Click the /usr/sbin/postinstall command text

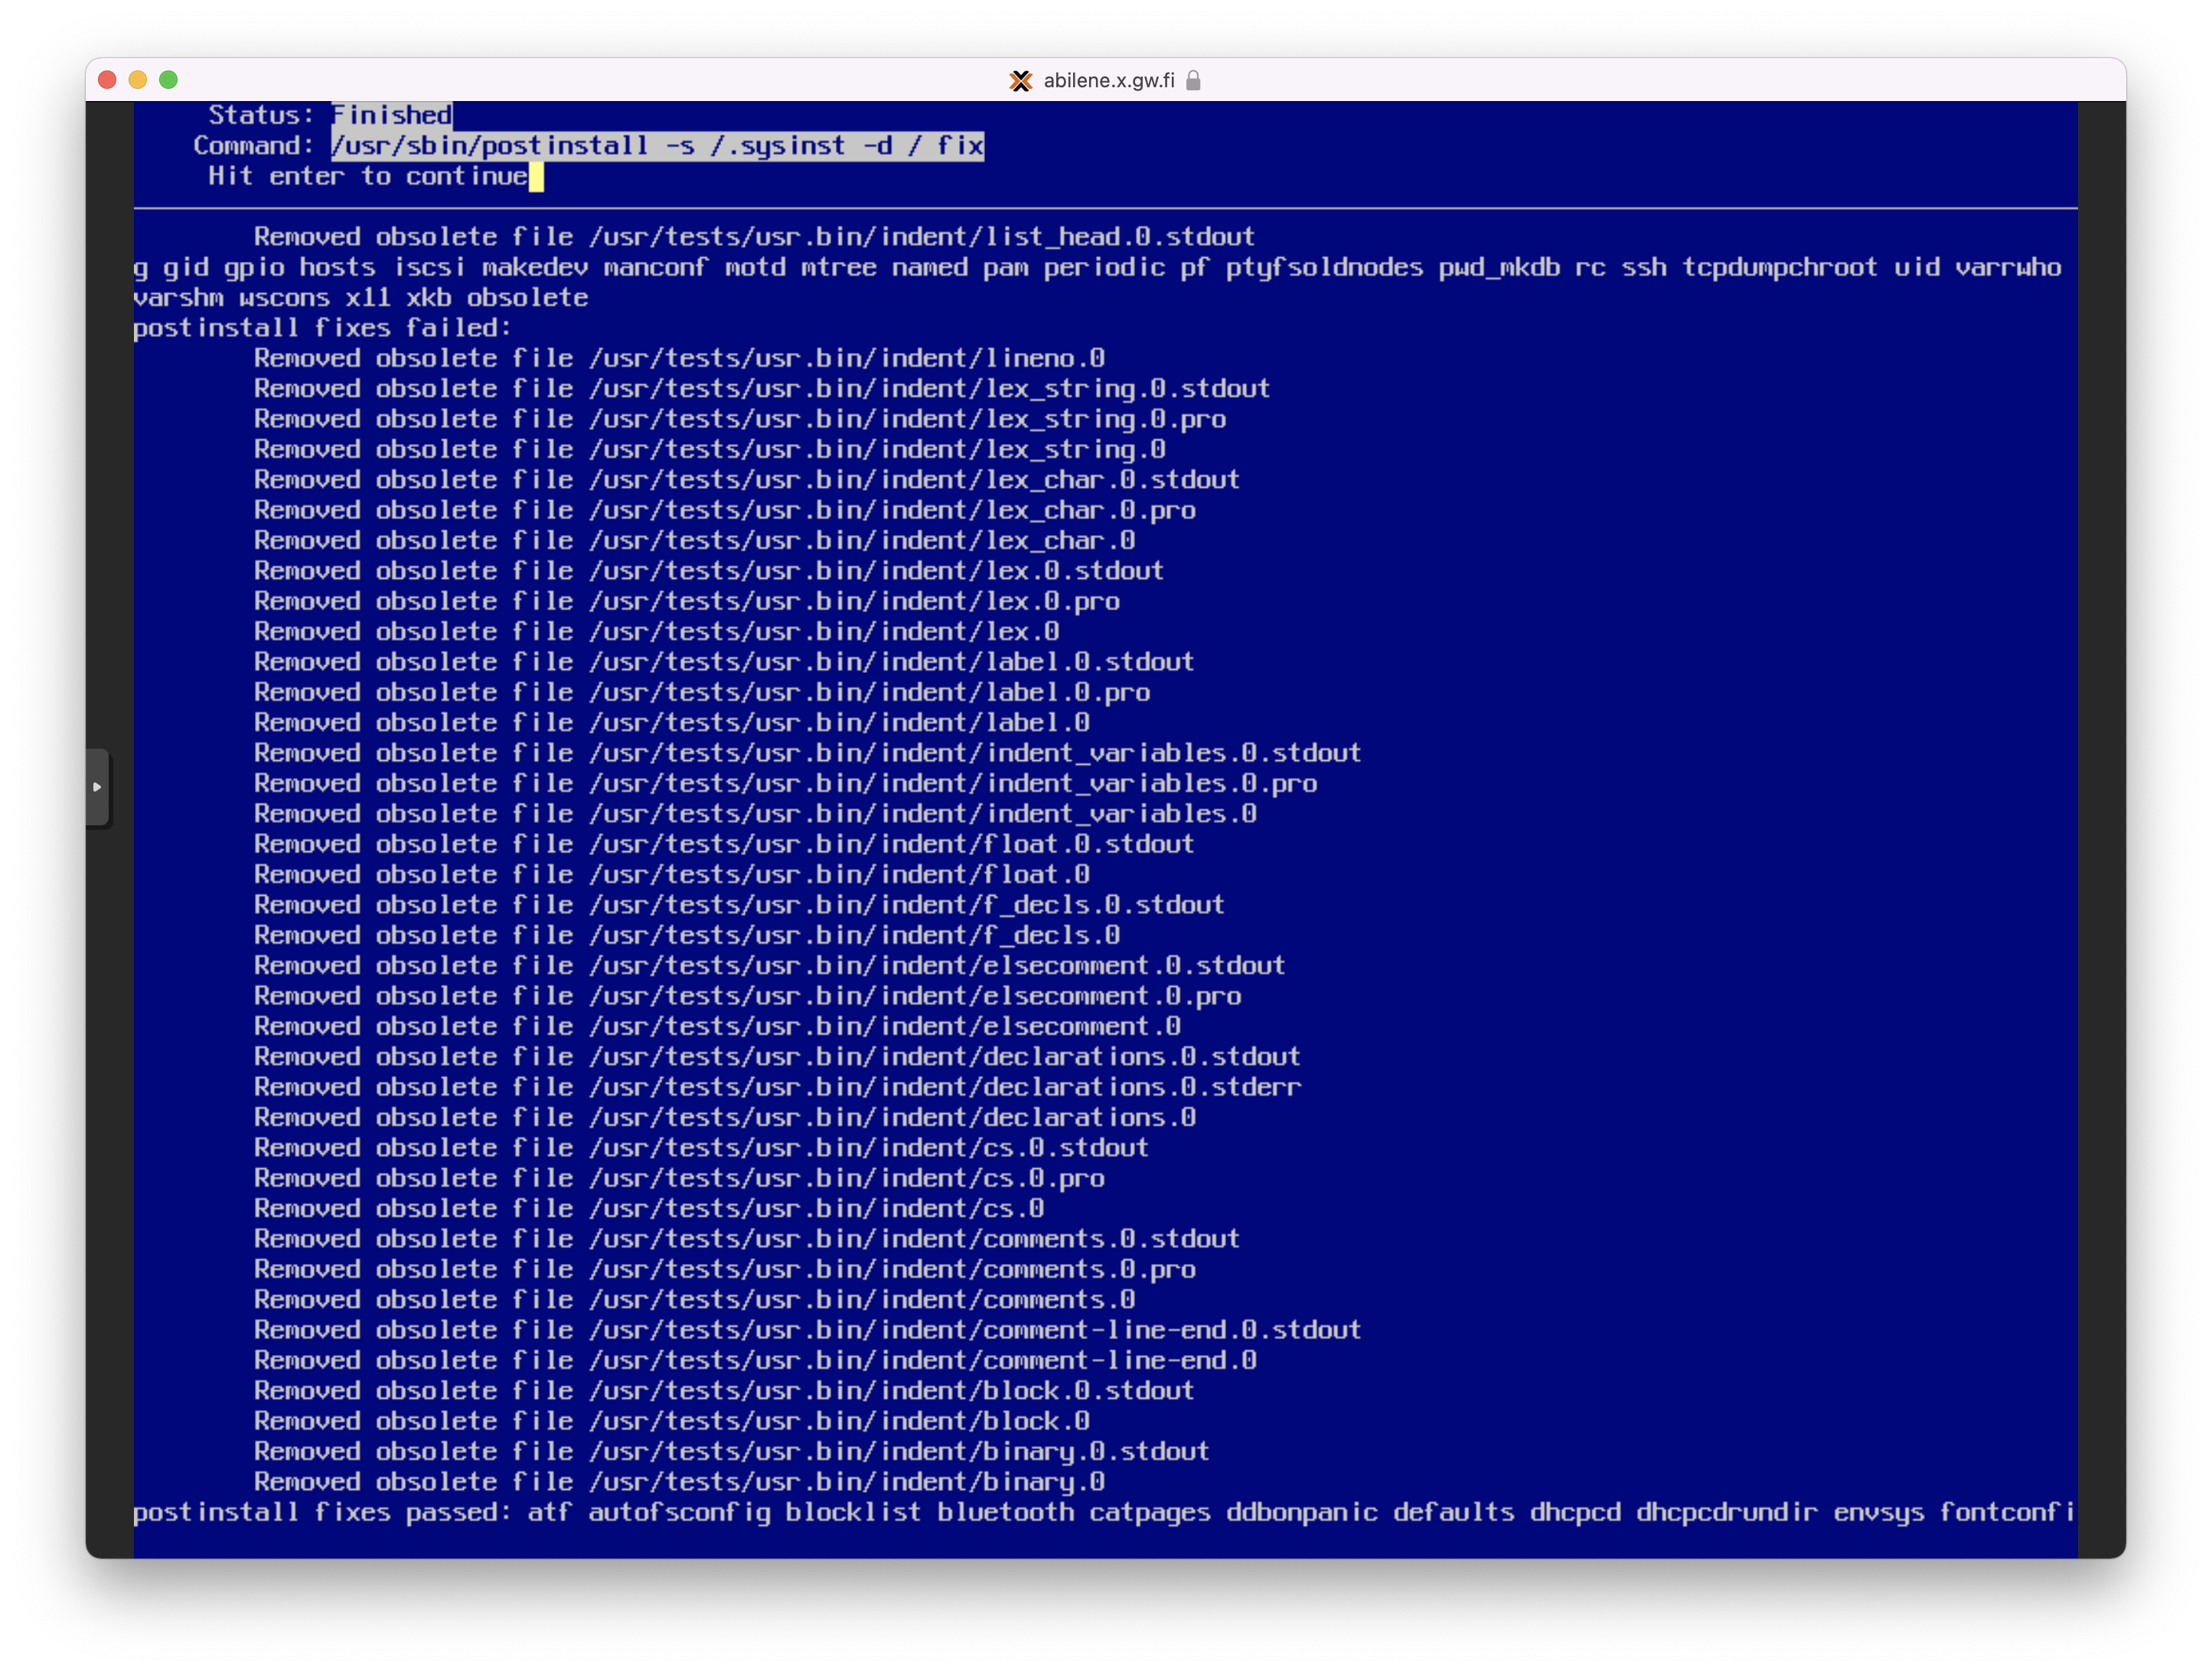[x=657, y=146]
